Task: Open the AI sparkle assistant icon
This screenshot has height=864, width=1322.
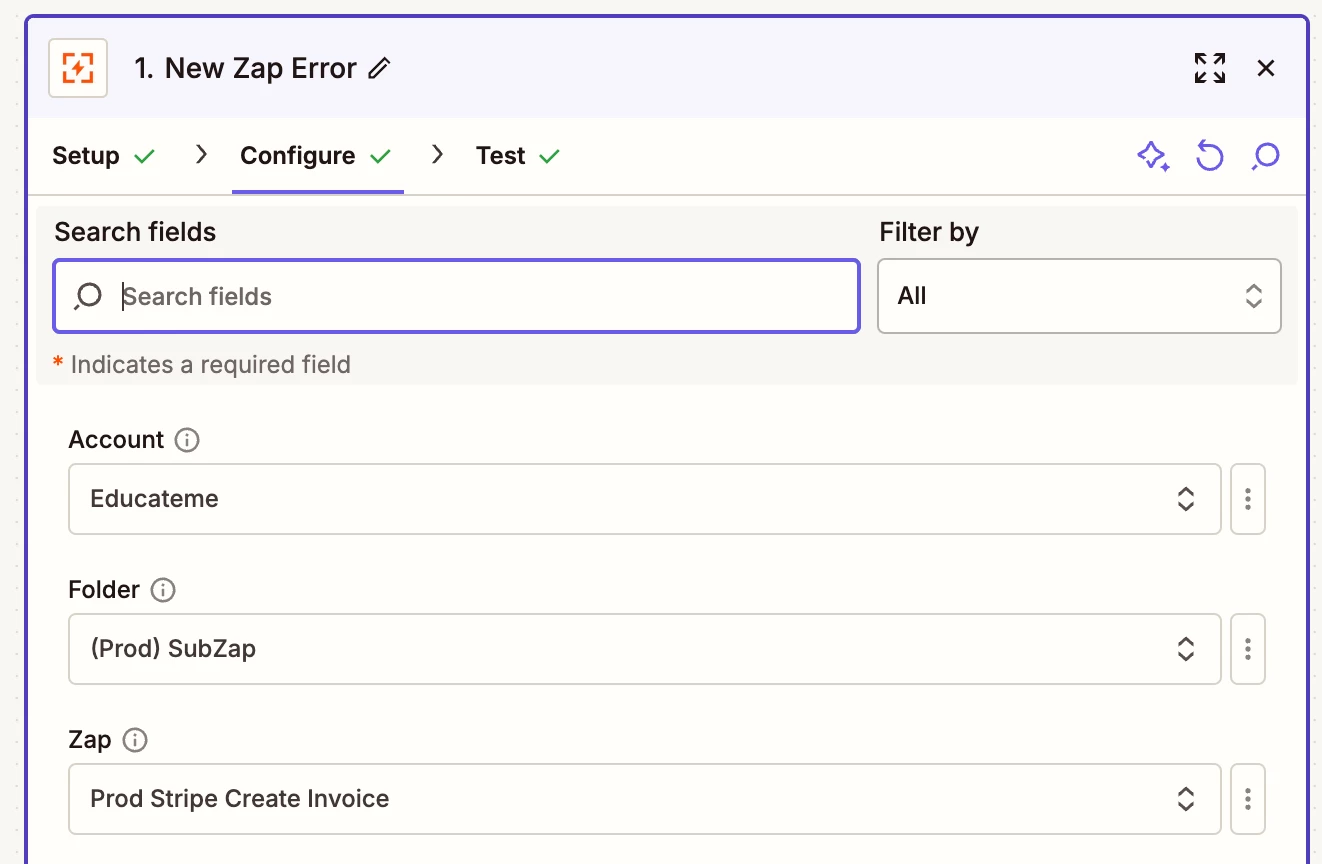Action: tap(1153, 156)
